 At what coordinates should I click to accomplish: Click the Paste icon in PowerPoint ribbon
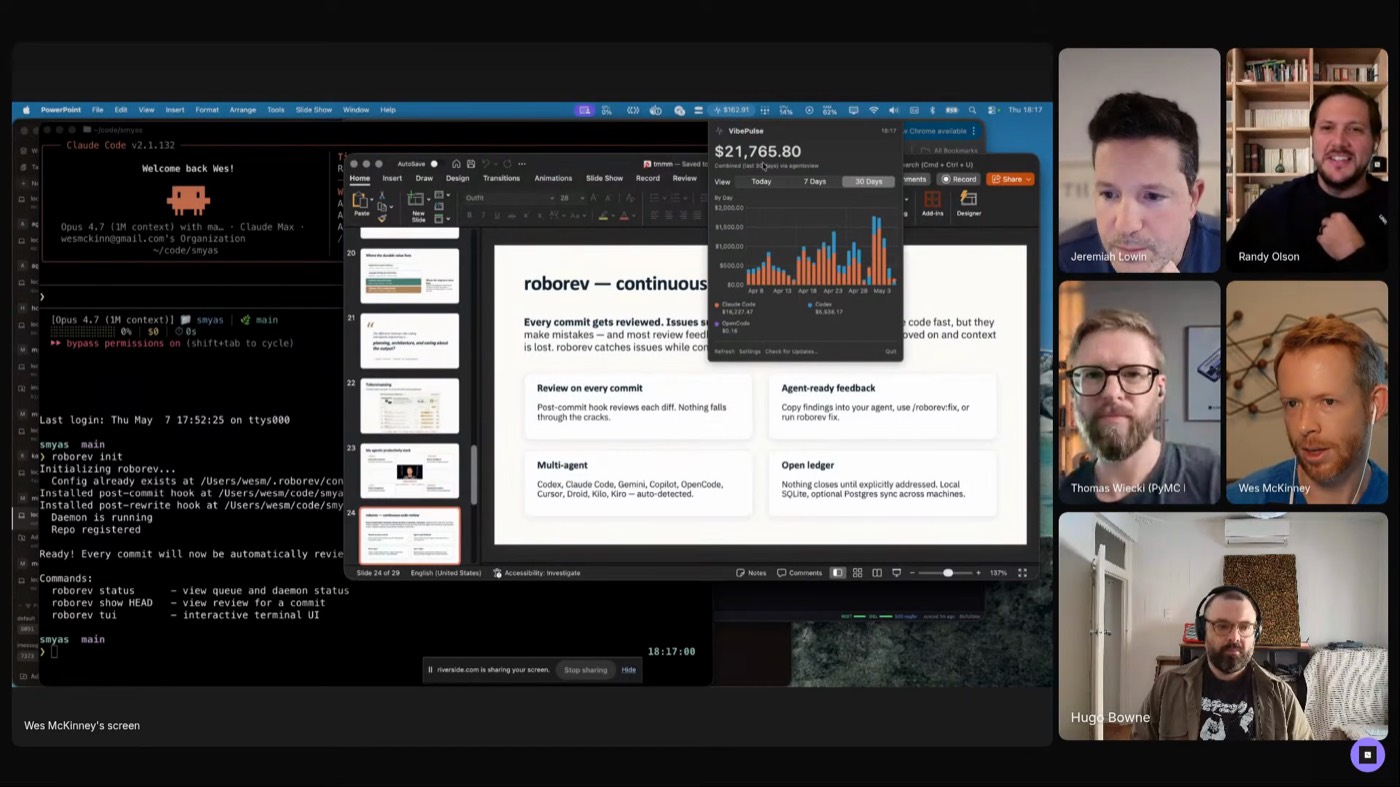click(x=360, y=199)
